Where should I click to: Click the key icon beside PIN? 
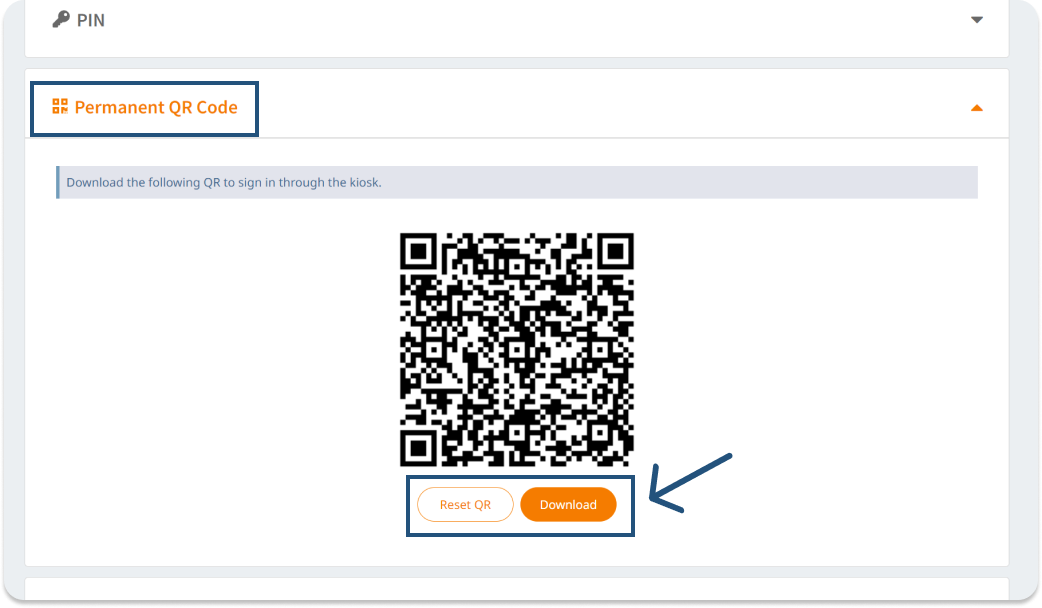pos(61,19)
